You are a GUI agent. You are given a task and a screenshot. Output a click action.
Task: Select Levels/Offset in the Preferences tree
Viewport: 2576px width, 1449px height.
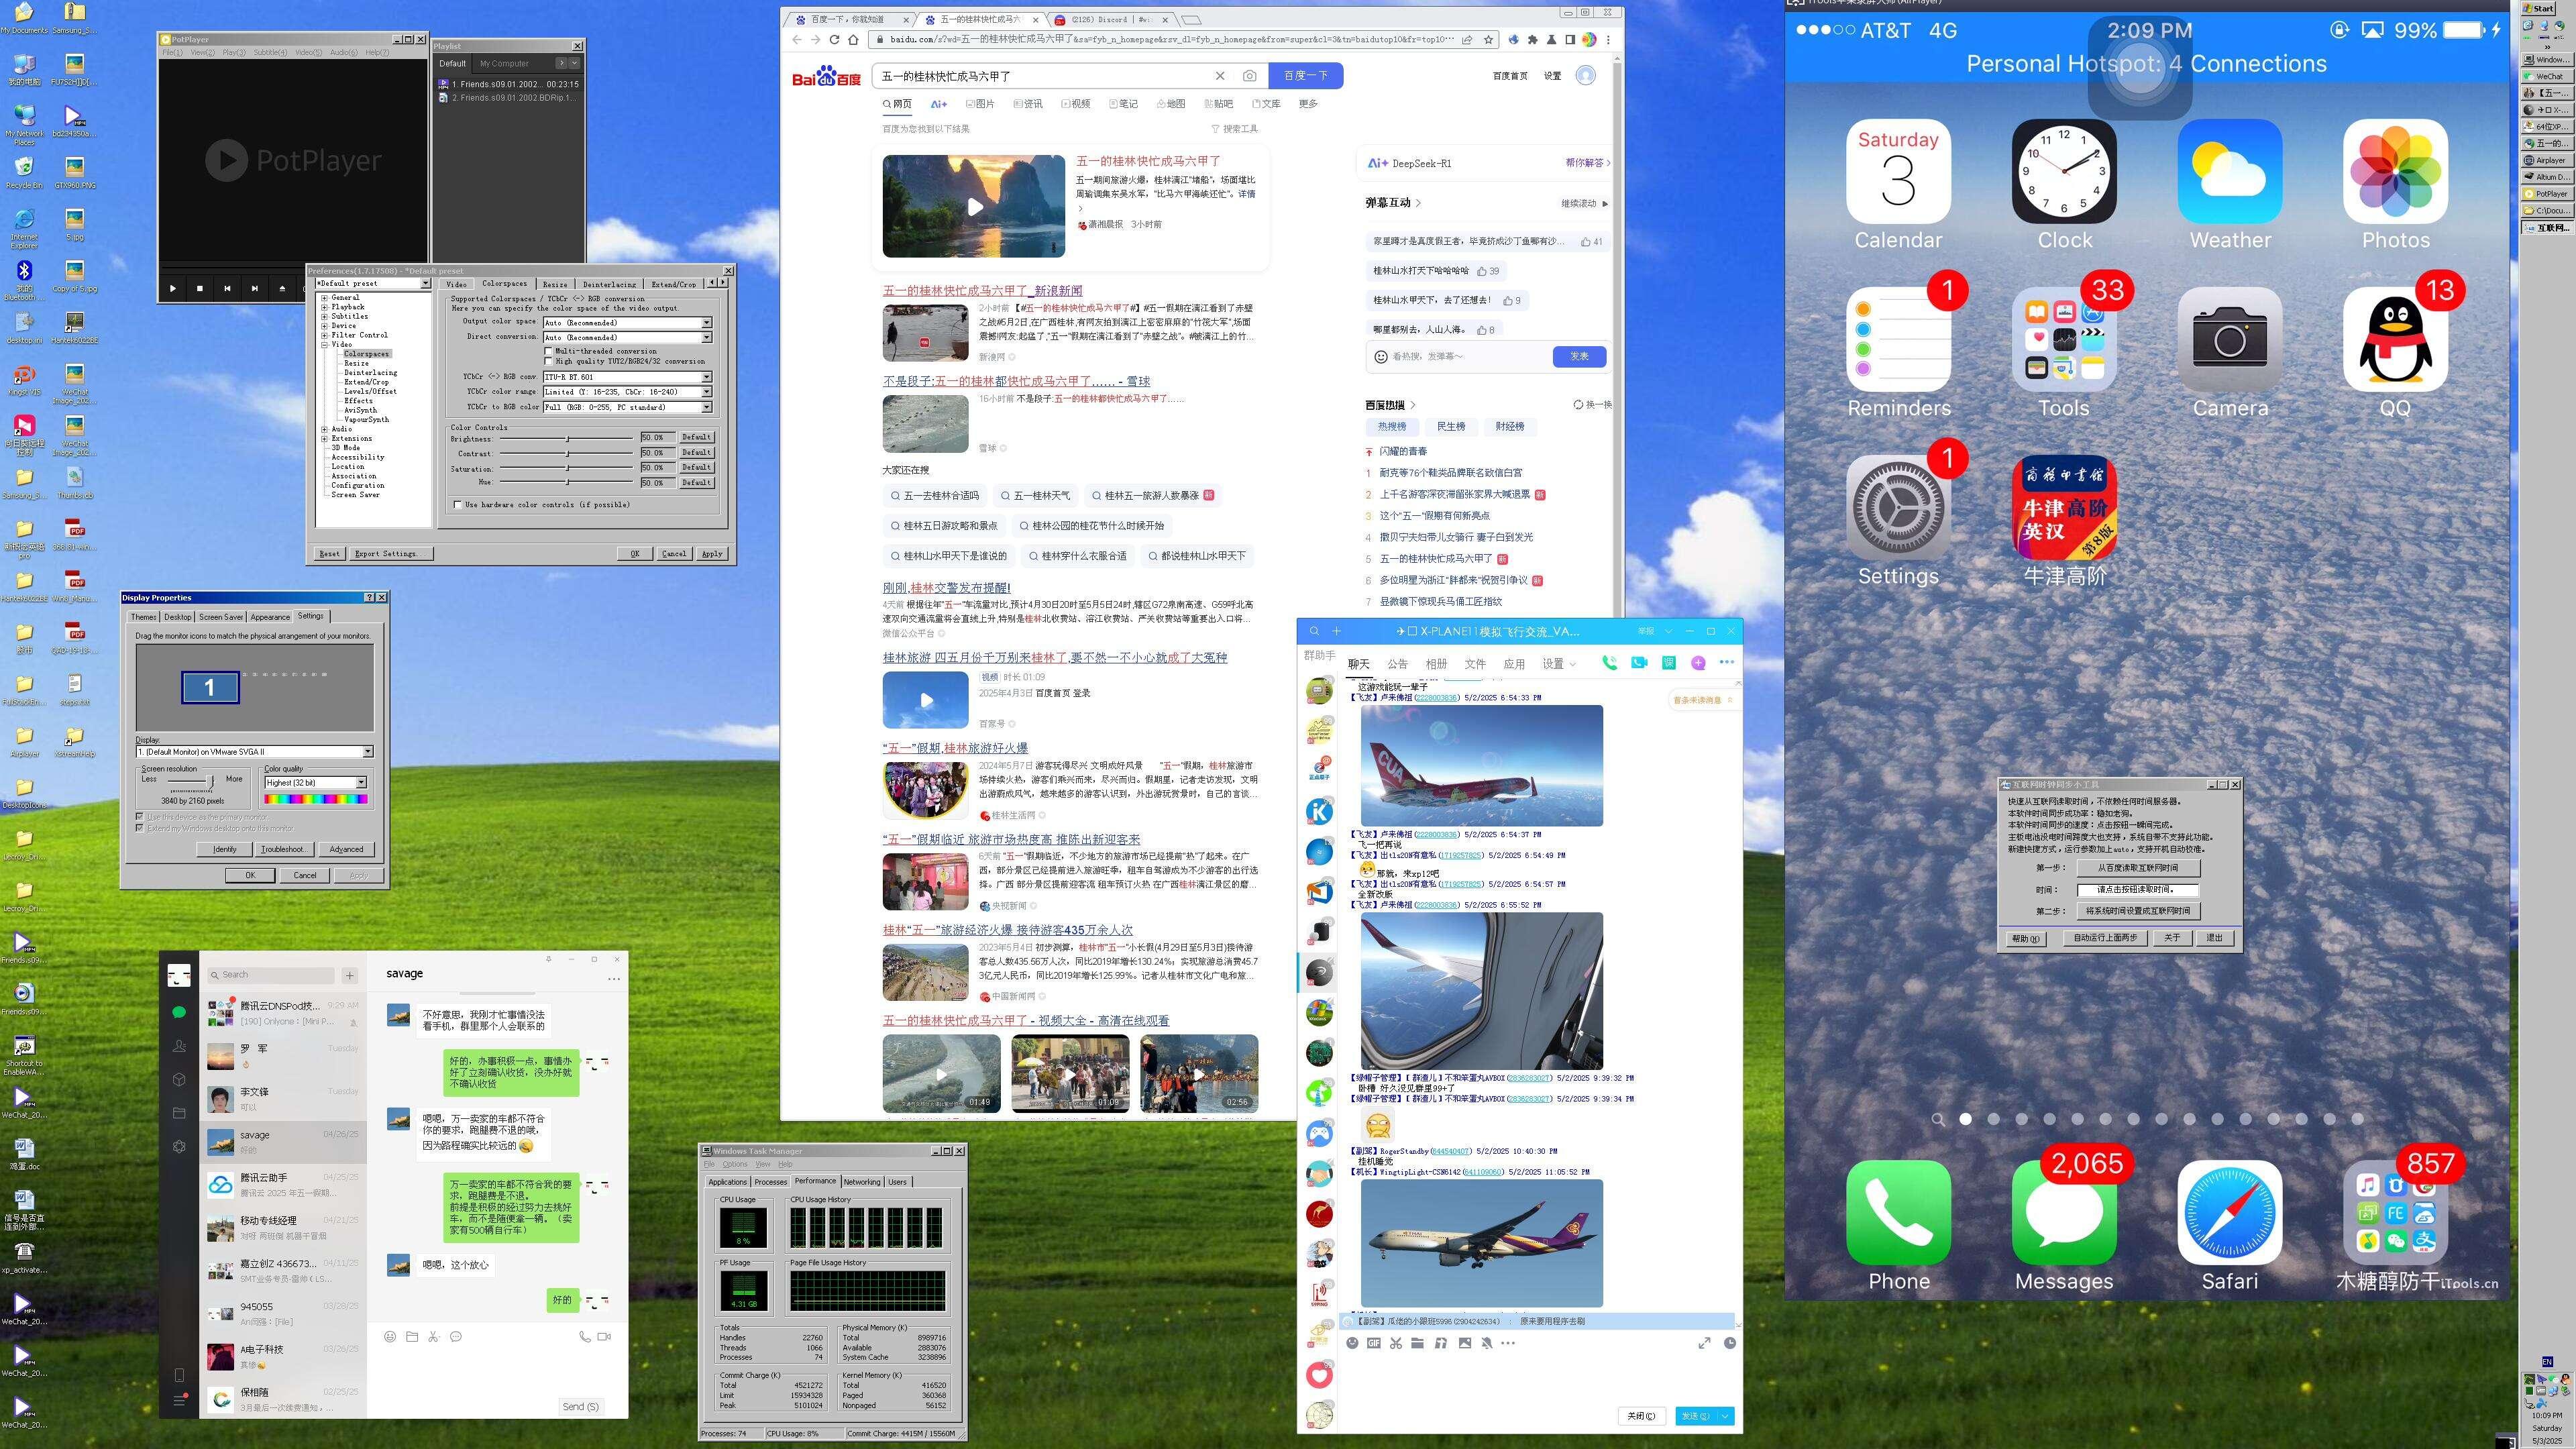(x=370, y=391)
